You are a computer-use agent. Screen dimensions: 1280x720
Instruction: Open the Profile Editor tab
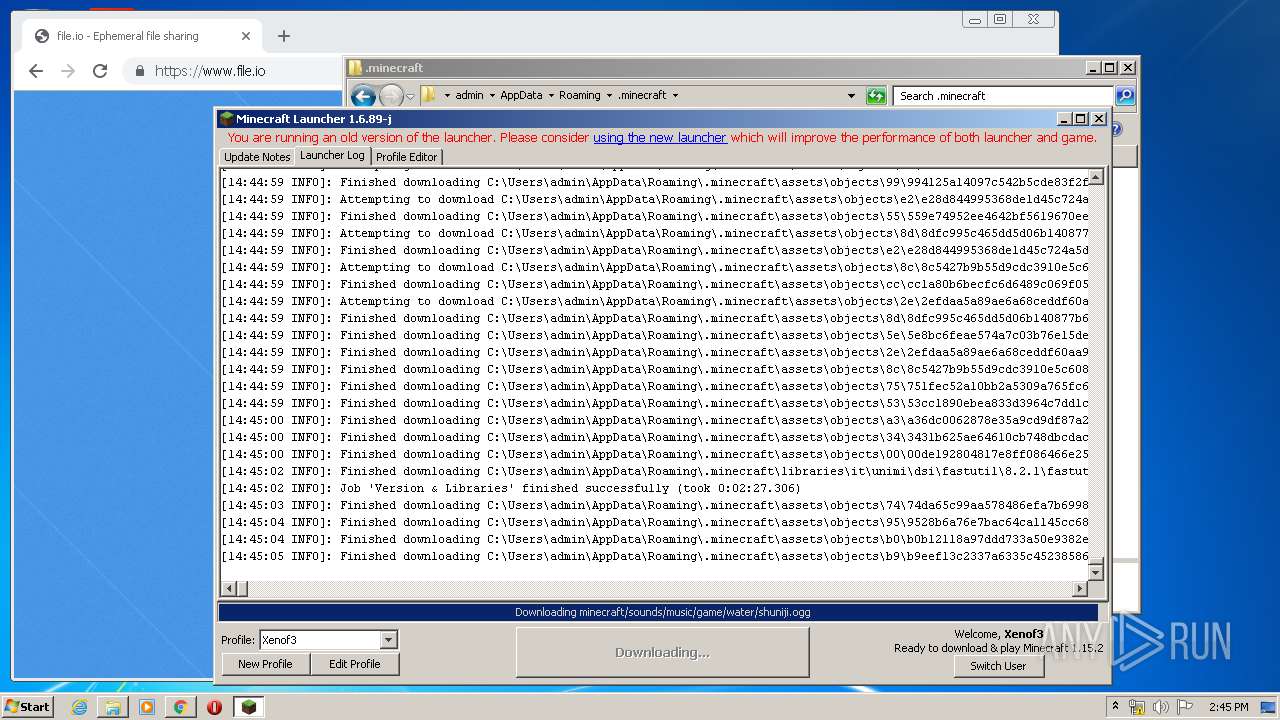[x=406, y=157]
